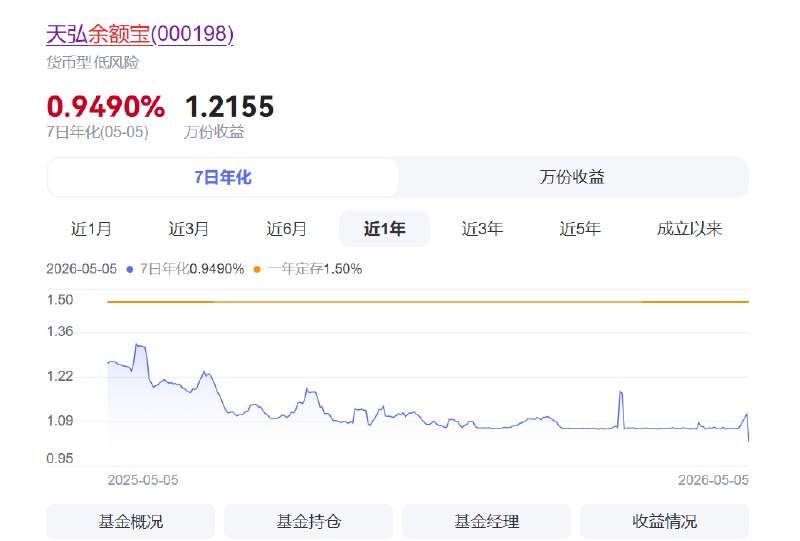Click the 2026-05-05 x-axis end date

tap(713, 480)
